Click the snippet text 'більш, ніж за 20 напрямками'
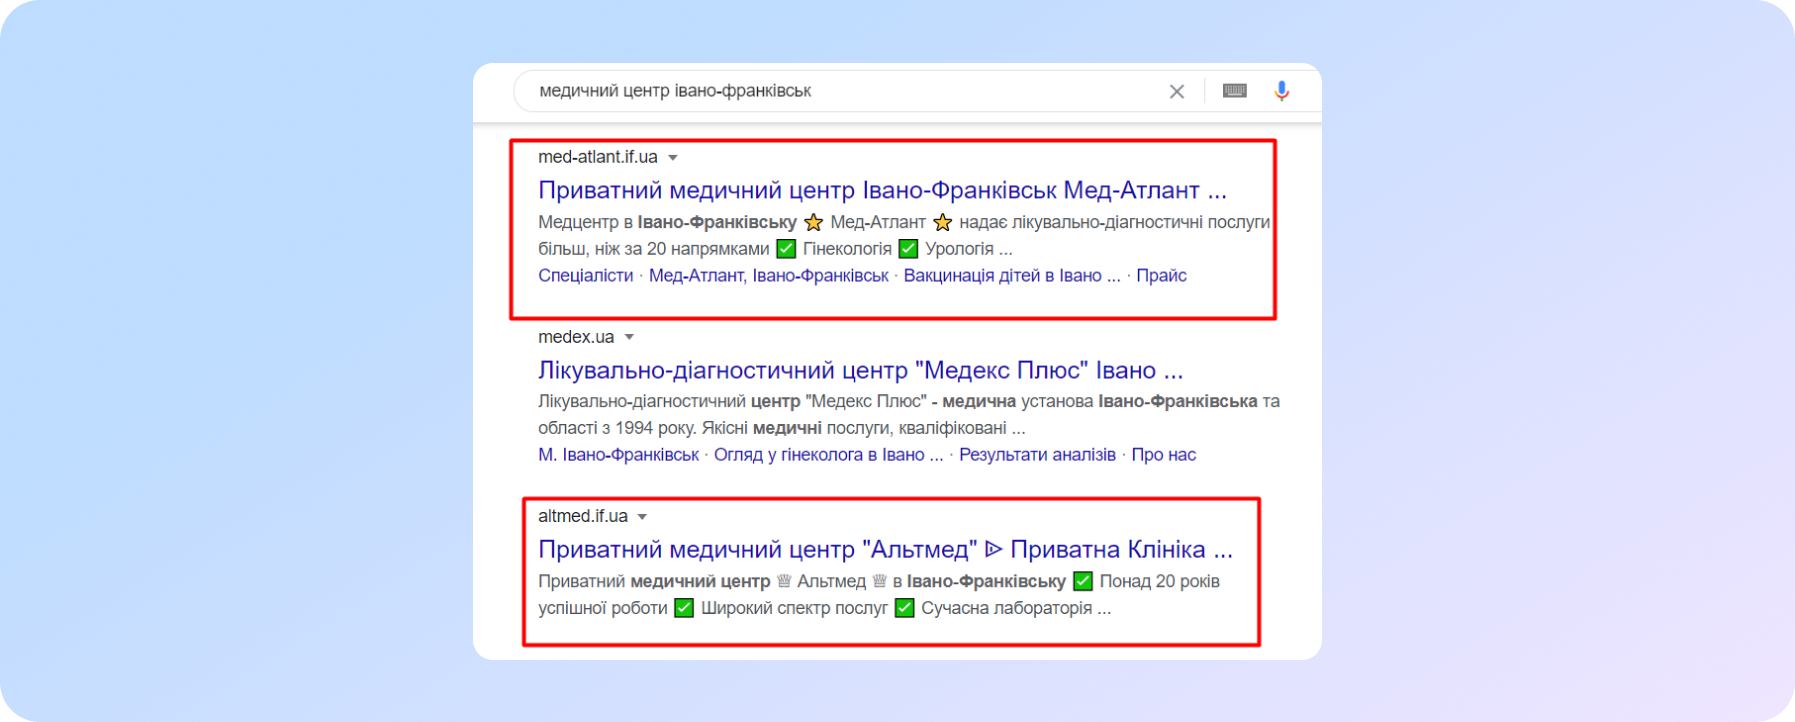 [x=654, y=249]
